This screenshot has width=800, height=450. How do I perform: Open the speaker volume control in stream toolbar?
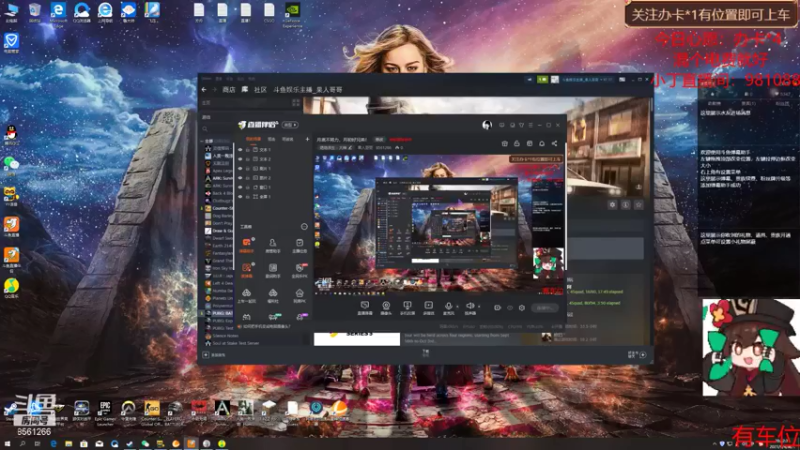(470, 307)
